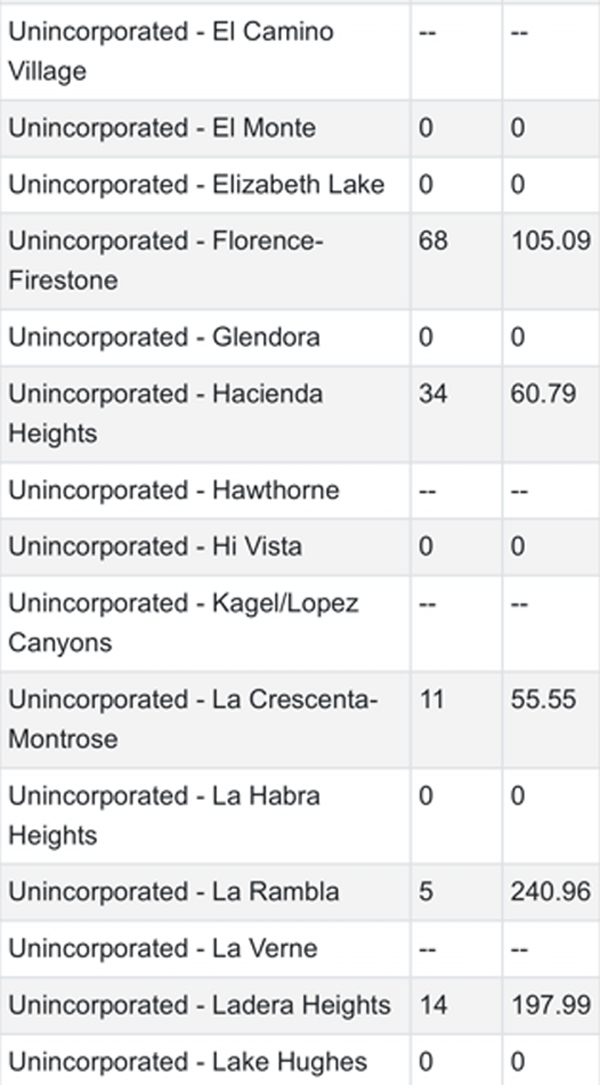The image size is (600, 1085).
Task: Click the 240.96 rate value
Action: (551, 892)
